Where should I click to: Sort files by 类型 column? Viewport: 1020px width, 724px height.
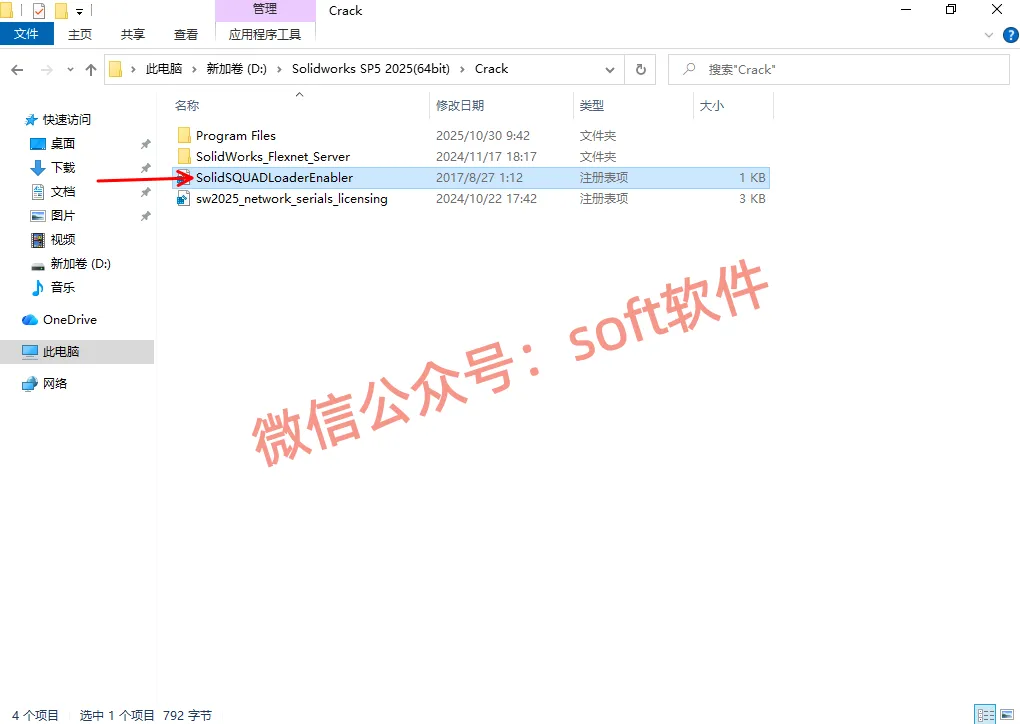click(x=591, y=105)
